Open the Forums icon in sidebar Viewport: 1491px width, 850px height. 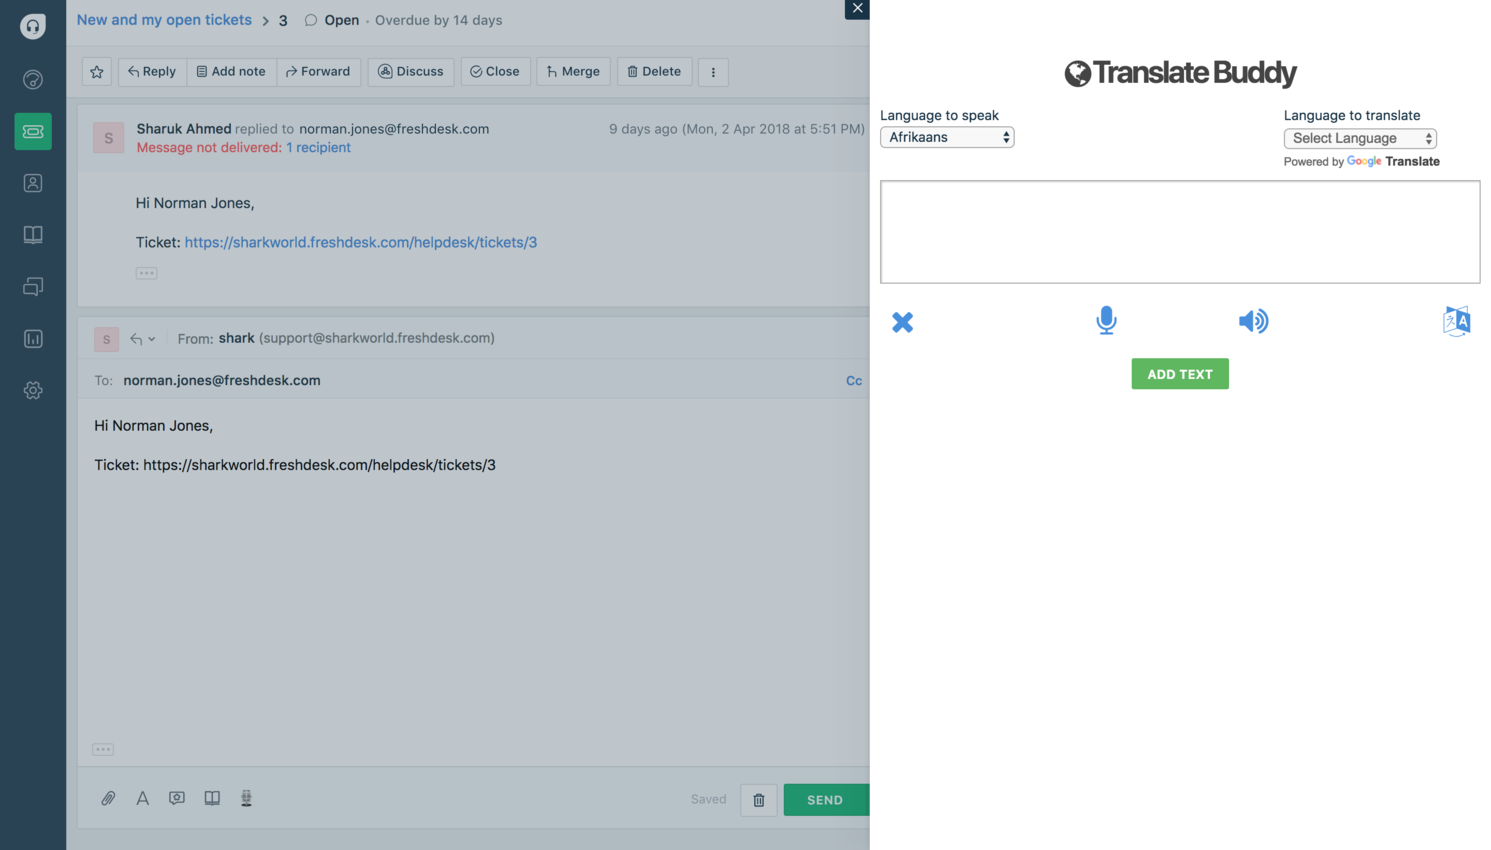click(x=33, y=287)
